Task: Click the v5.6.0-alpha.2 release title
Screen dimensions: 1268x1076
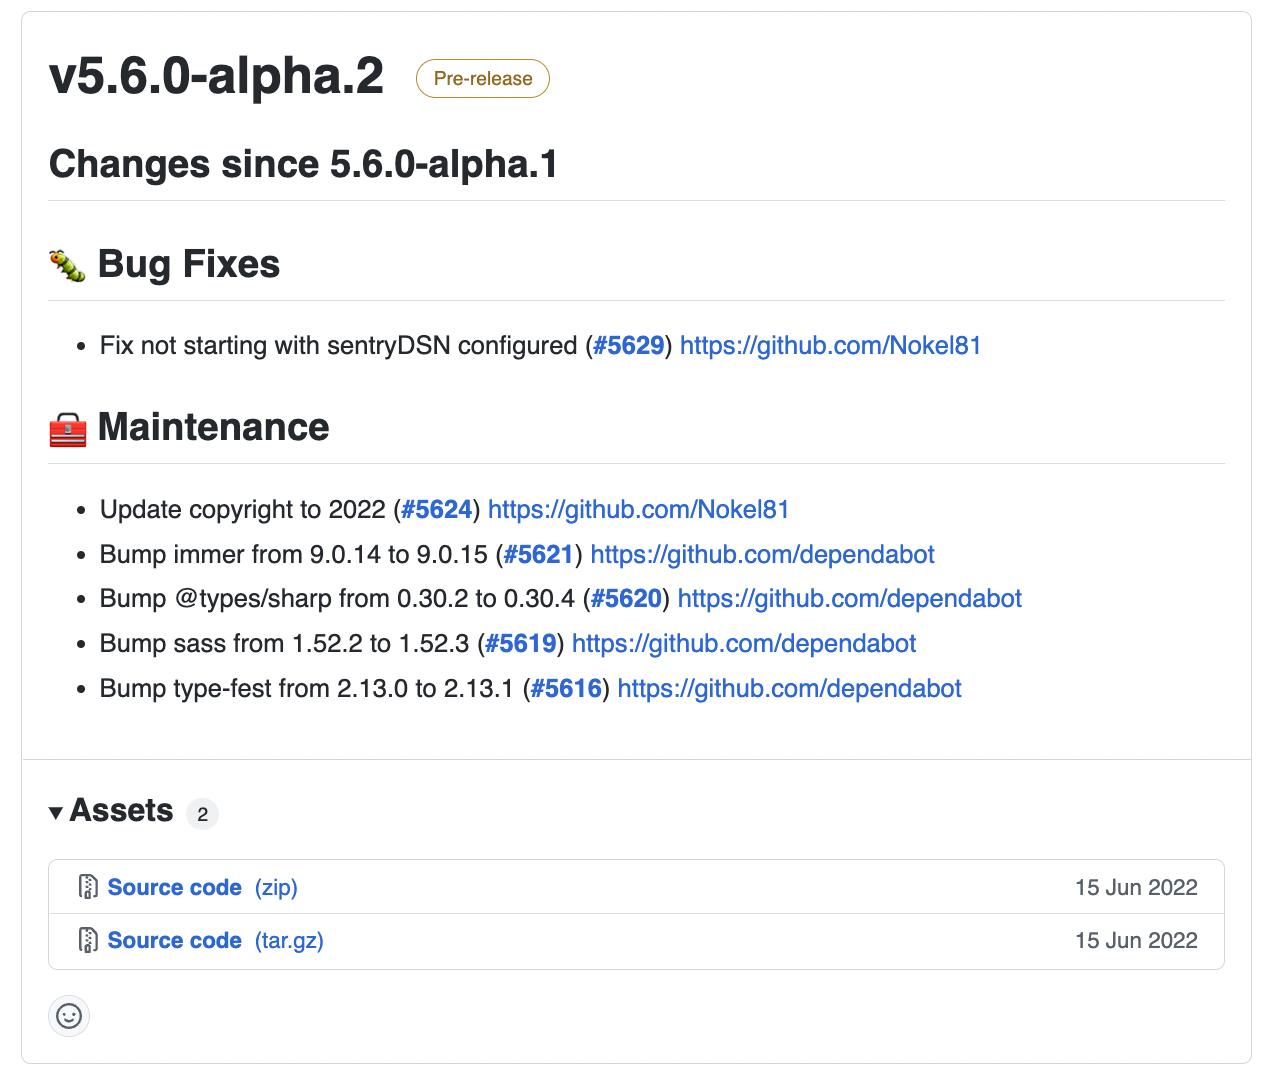Action: pos(216,76)
